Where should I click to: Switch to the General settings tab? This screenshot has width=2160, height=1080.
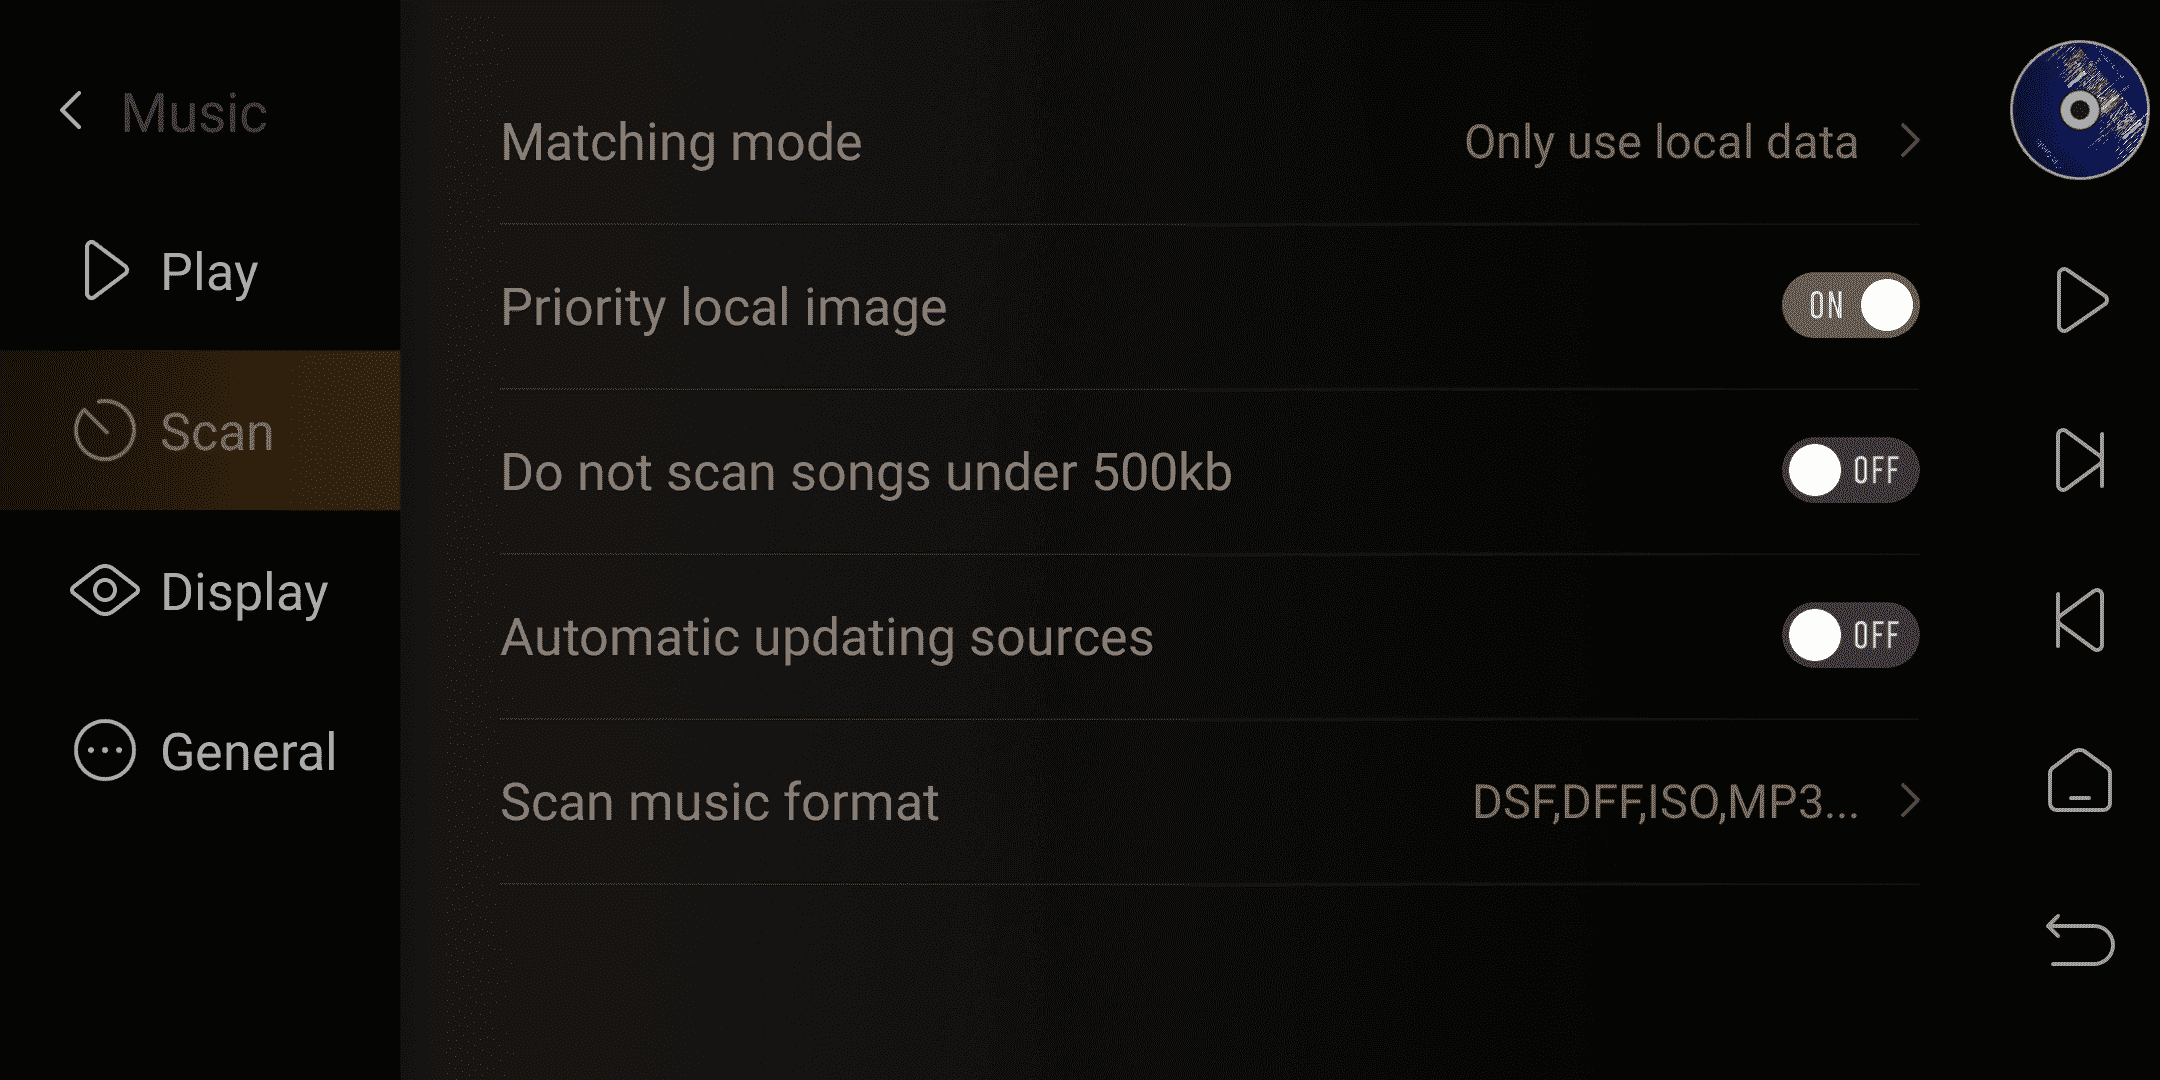point(200,751)
